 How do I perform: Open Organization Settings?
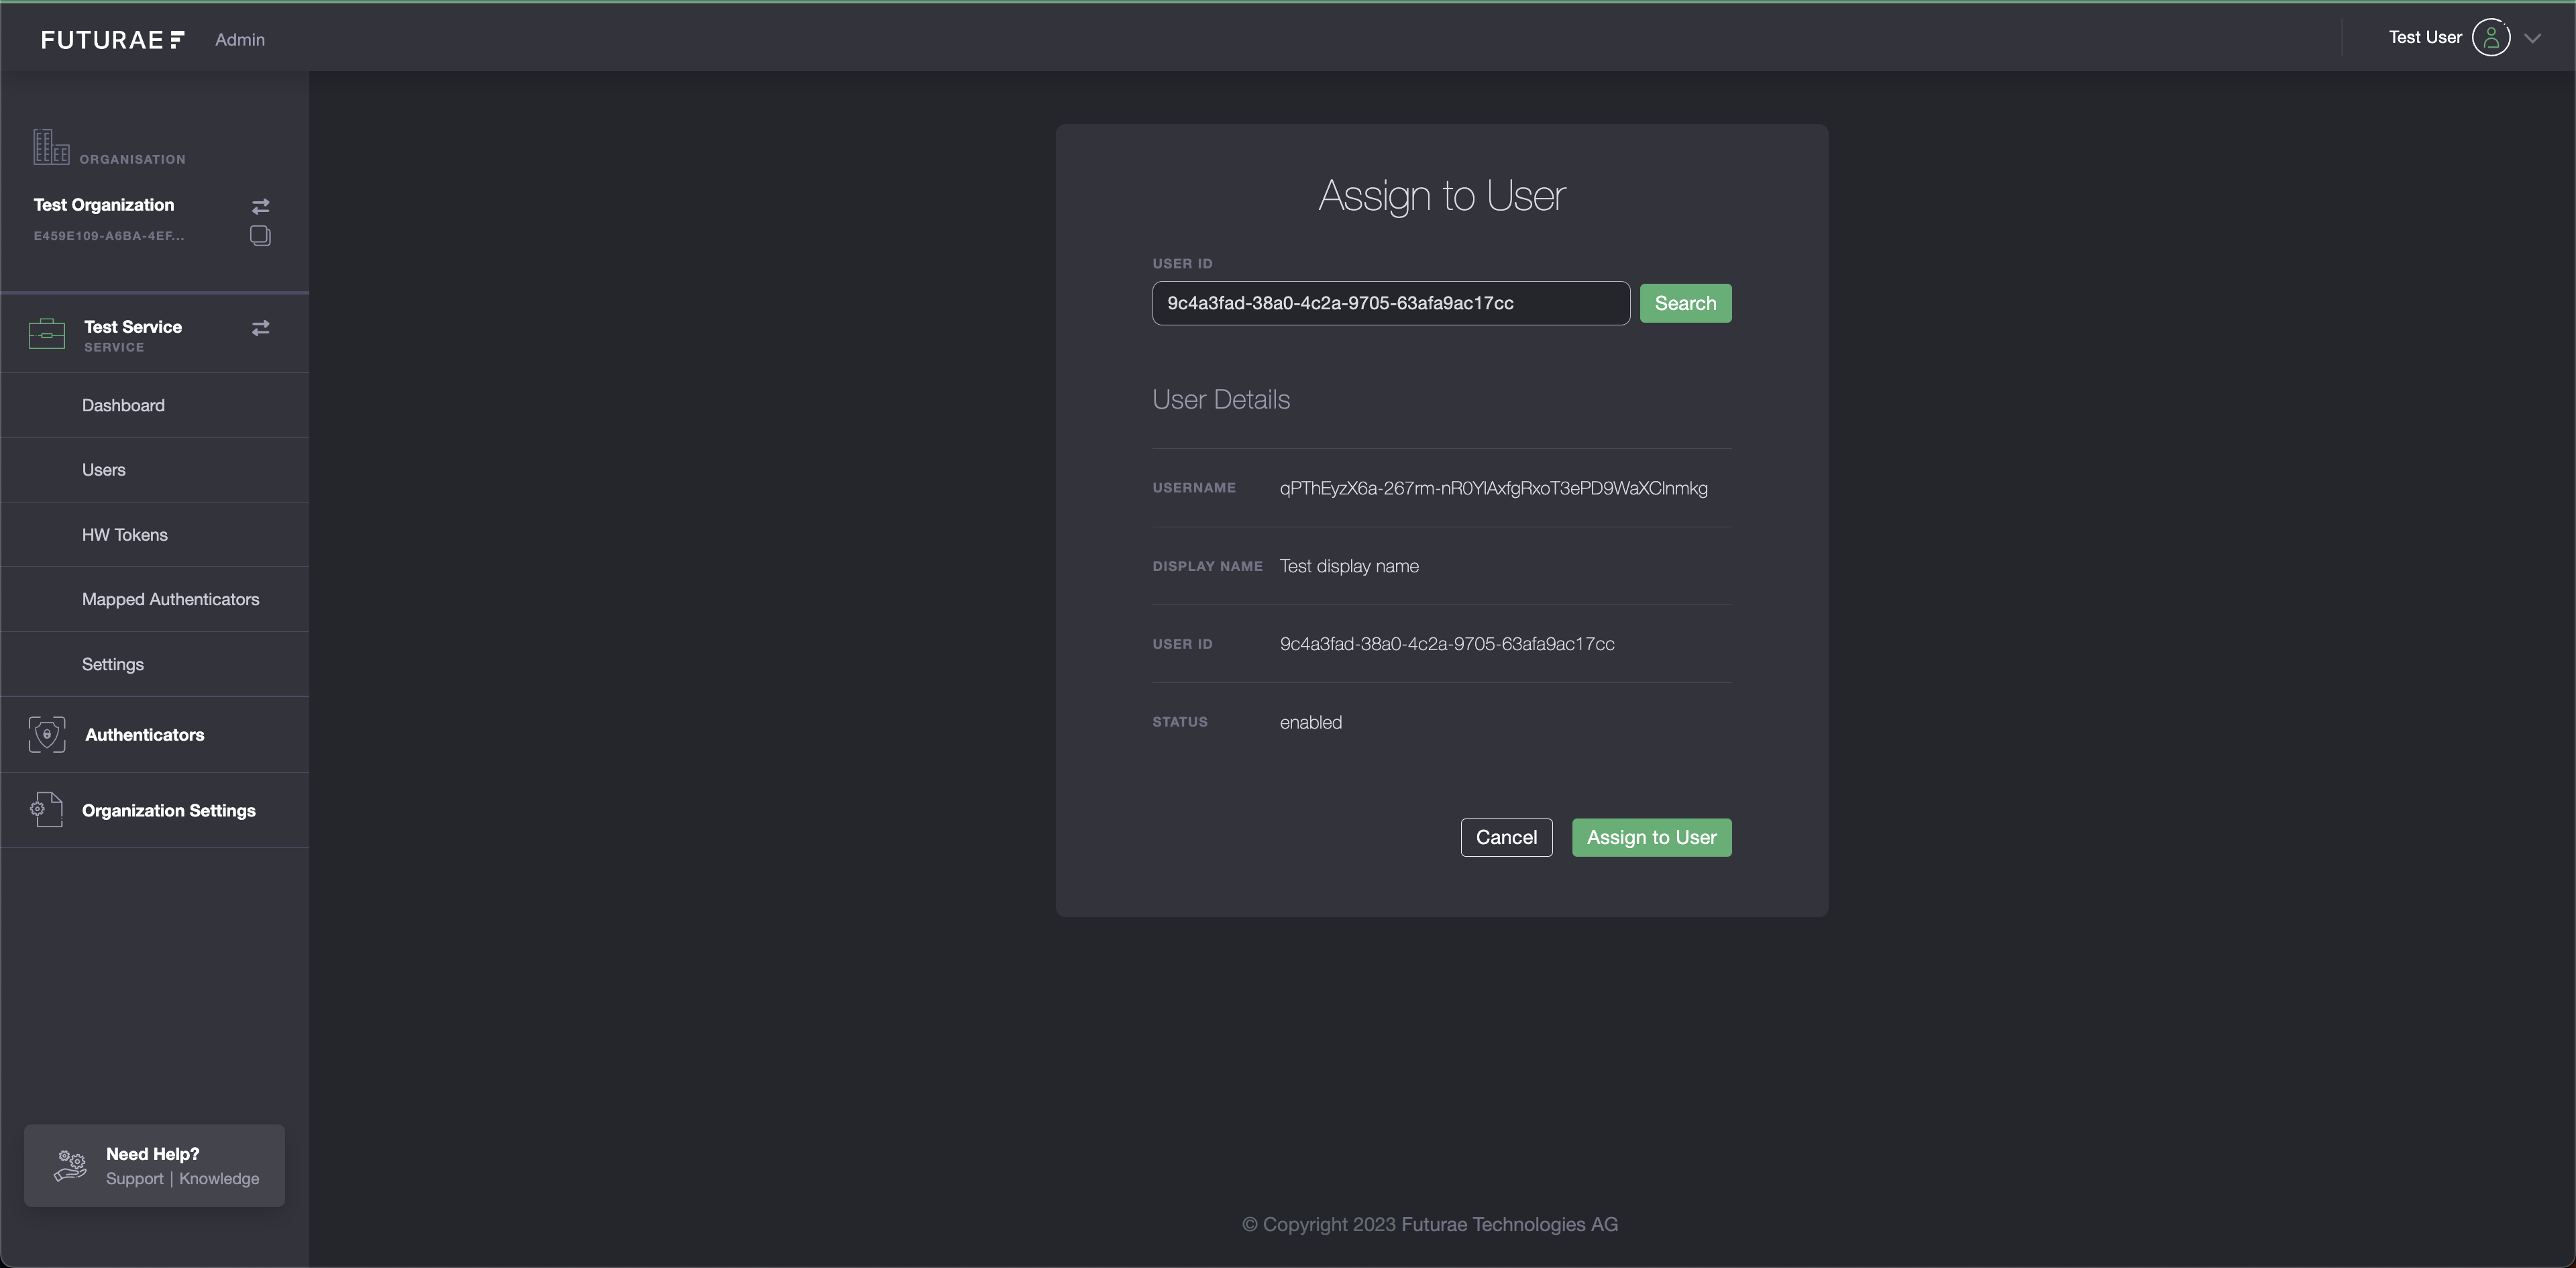[169, 810]
